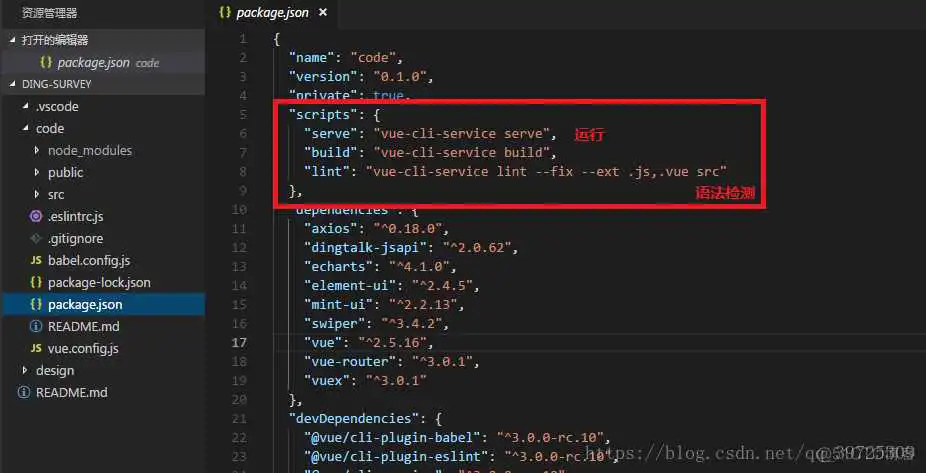Expand the public folder arrow
Viewport: 926px width, 473px height.
point(37,172)
